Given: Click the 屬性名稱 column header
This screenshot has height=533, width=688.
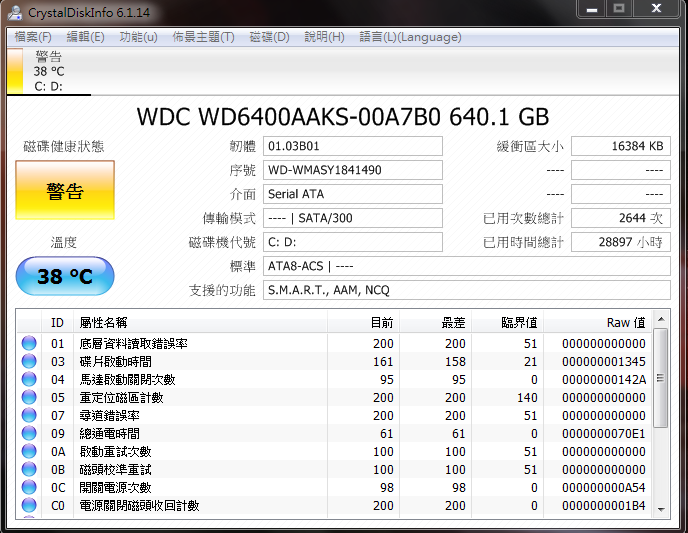Looking at the screenshot, I should [x=200, y=322].
